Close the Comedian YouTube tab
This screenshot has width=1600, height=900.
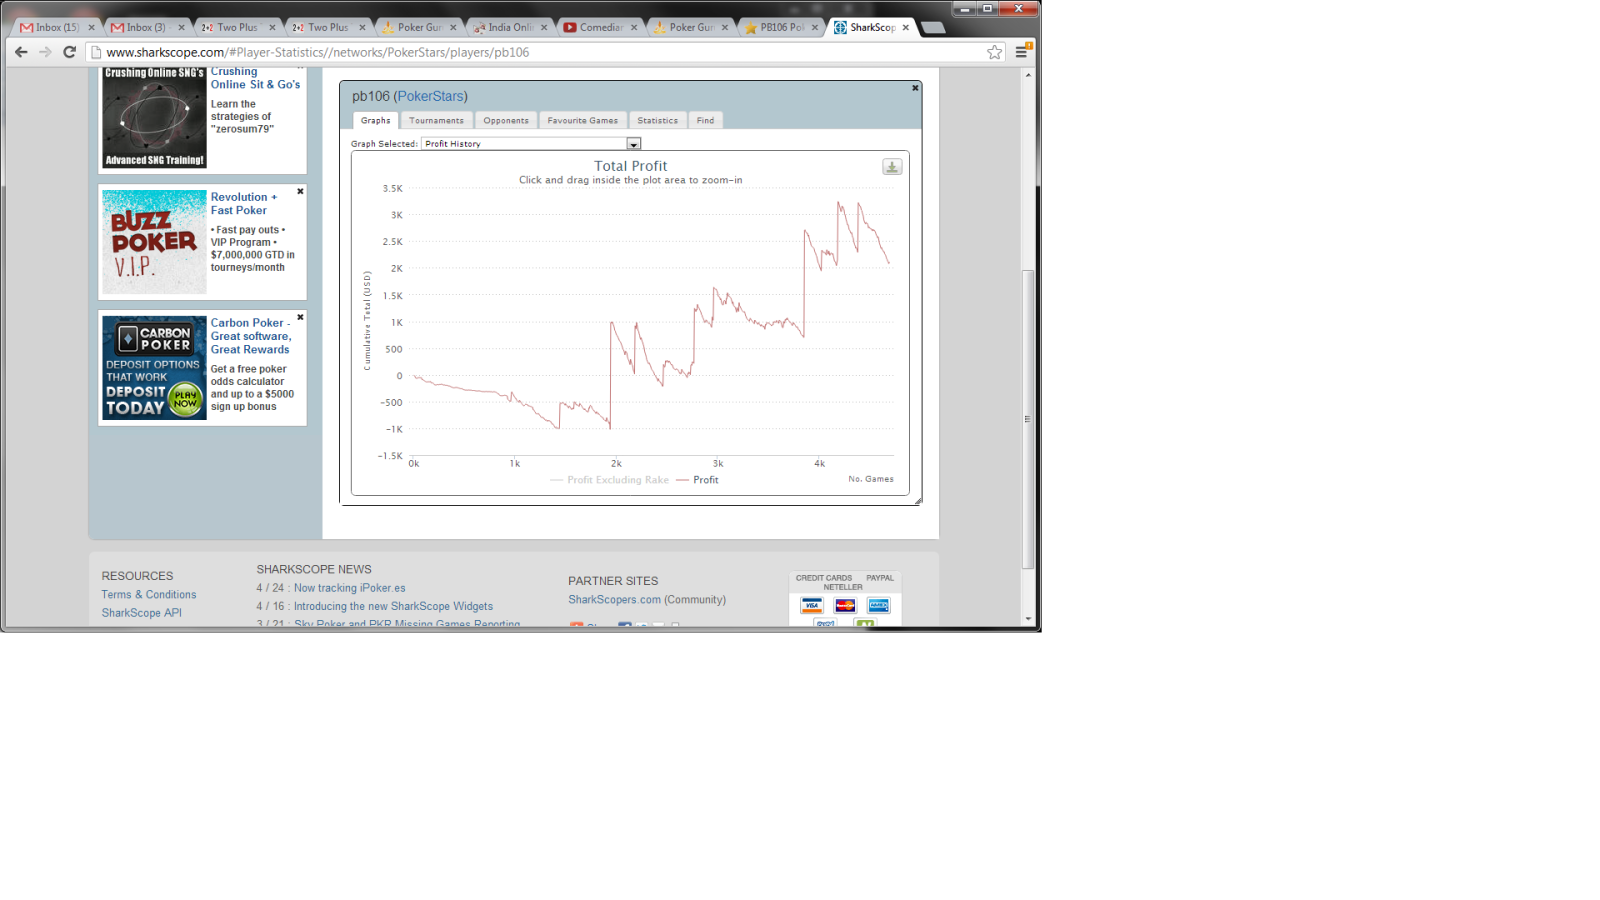tap(634, 28)
